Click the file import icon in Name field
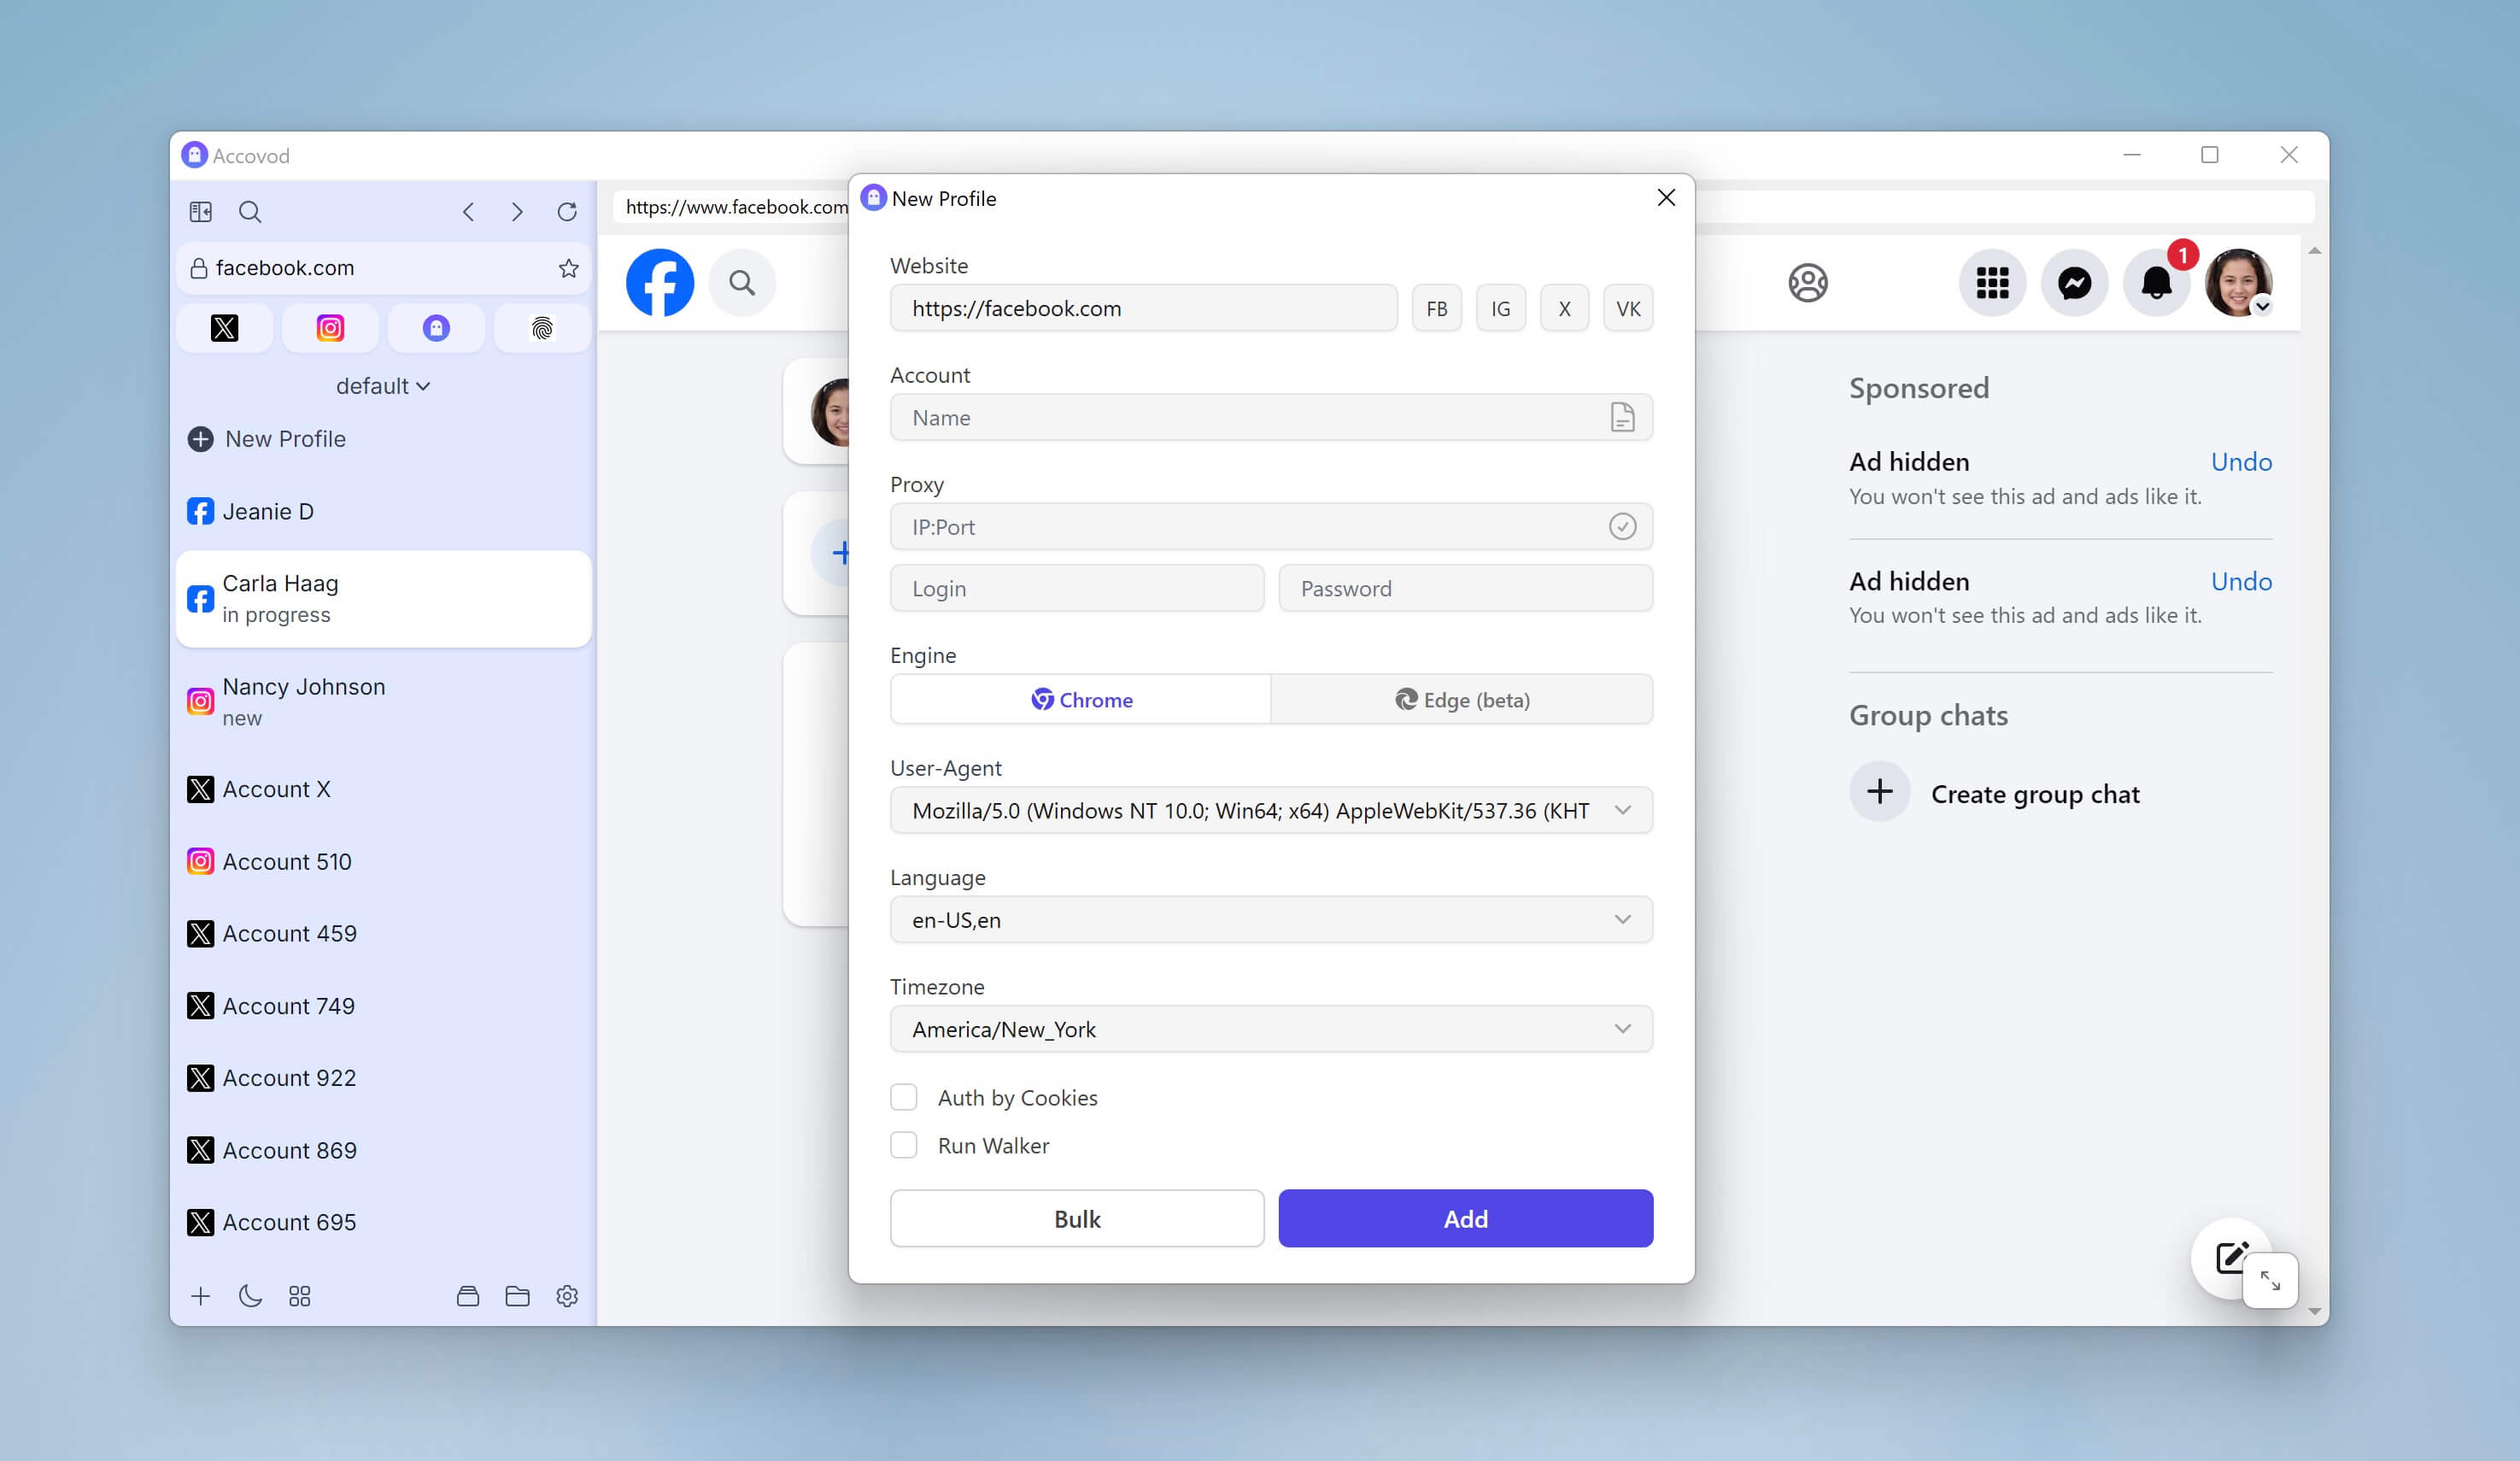The height and width of the screenshot is (1461, 2520). [1622, 417]
